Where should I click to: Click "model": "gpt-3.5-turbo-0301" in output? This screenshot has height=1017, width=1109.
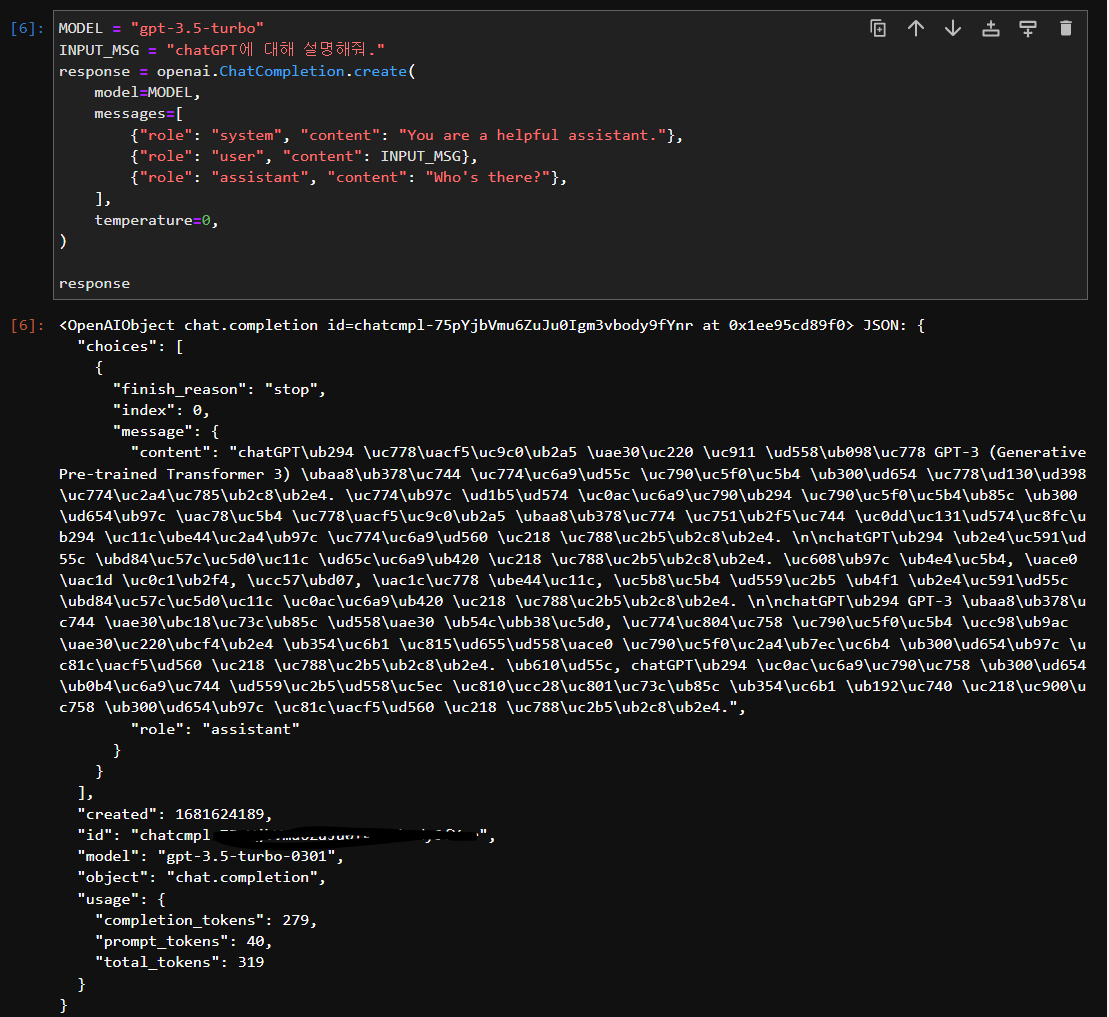[210, 856]
